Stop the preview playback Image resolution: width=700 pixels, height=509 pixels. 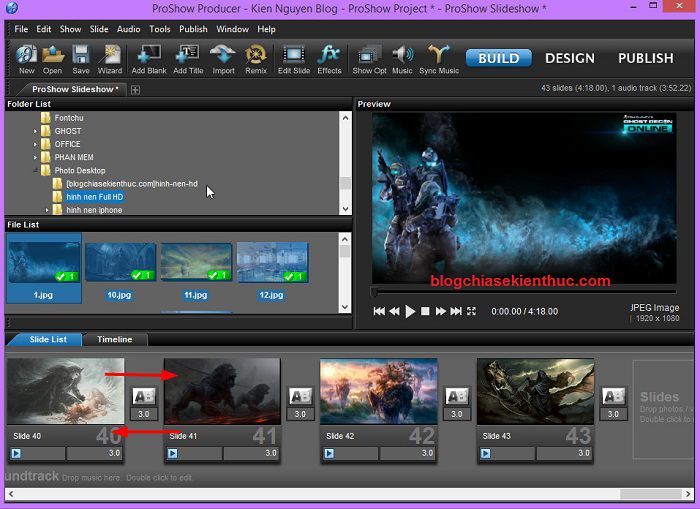[425, 311]
